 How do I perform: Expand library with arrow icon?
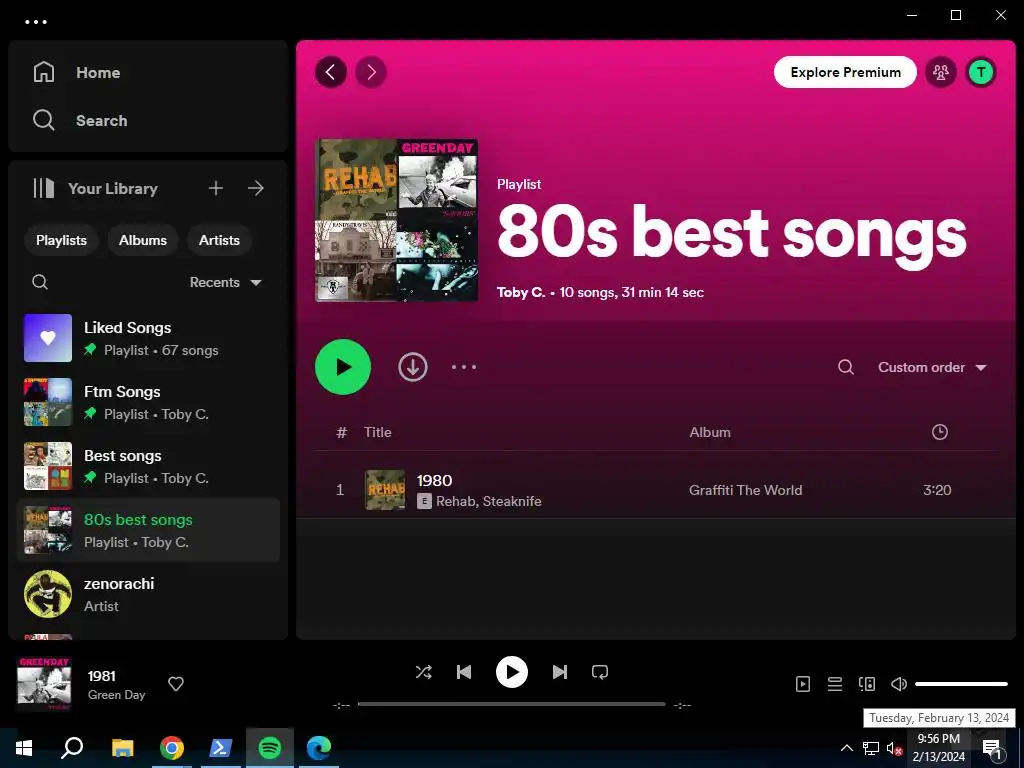[x=256, y=188]
